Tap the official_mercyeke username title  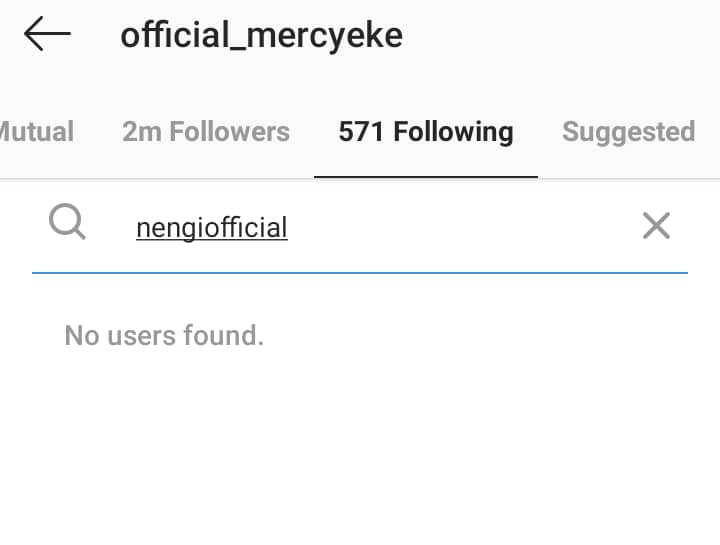pyautogui.click(x=262, y=36)
